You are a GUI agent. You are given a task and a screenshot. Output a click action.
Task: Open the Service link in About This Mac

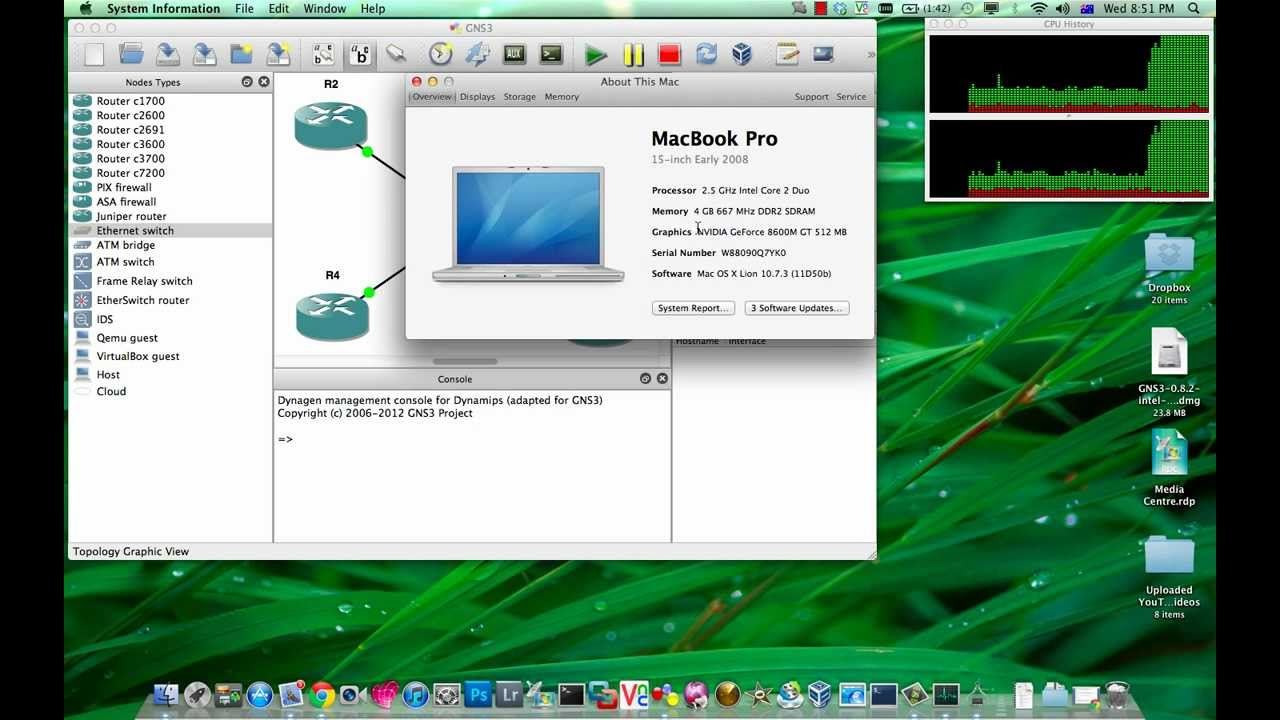(x=851, y=97)
